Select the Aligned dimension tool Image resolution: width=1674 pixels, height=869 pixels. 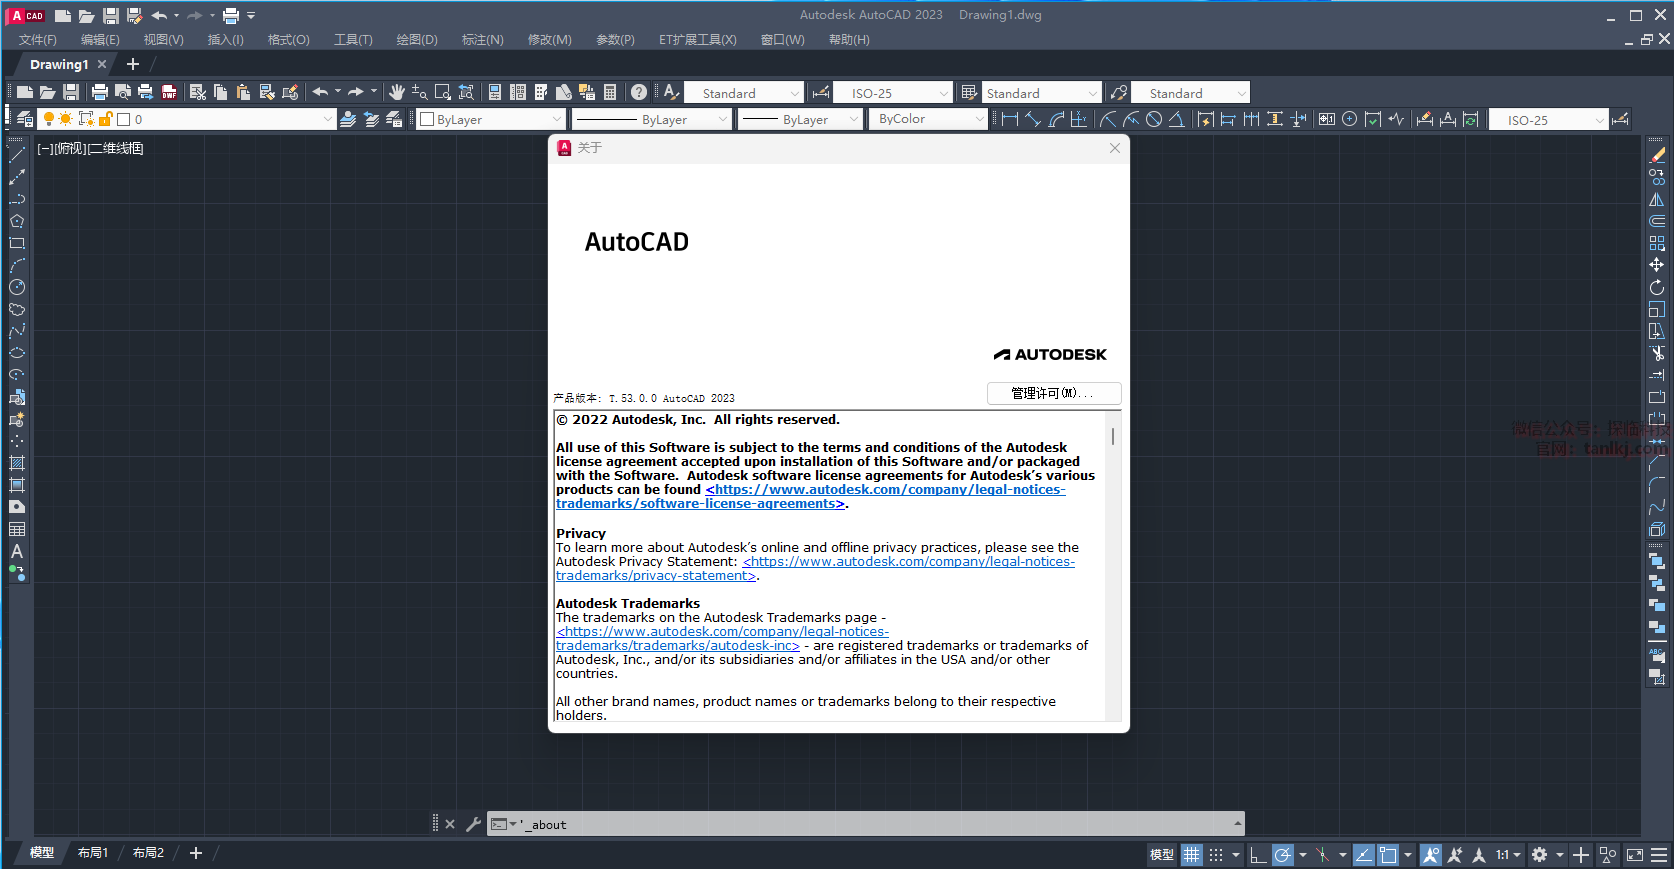1033,119
